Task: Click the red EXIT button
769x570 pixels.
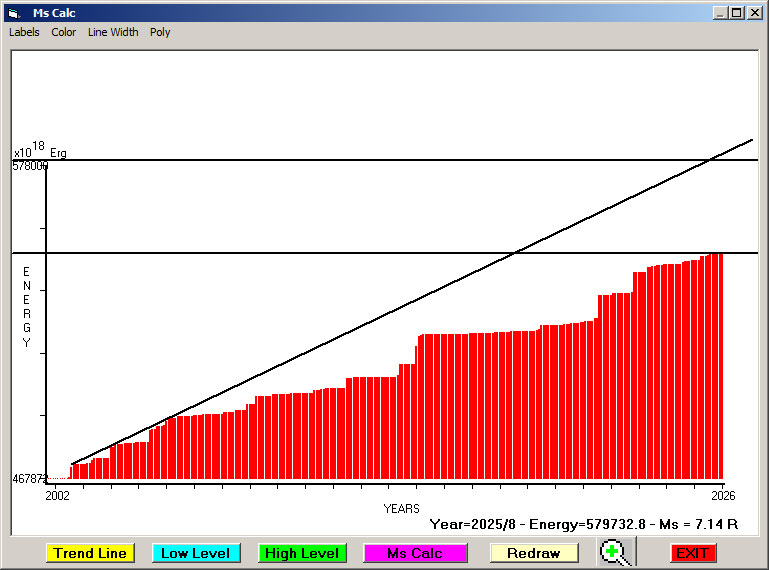Action: click(692, 553)
